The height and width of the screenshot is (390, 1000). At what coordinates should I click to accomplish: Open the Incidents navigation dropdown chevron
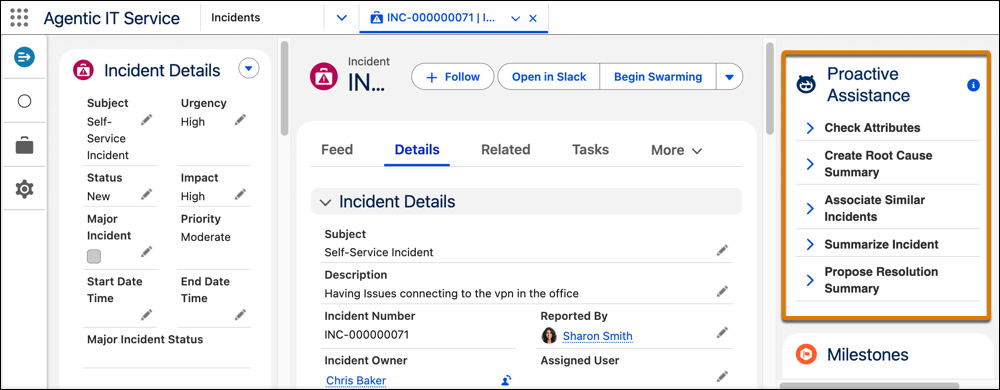pos(342,18)
